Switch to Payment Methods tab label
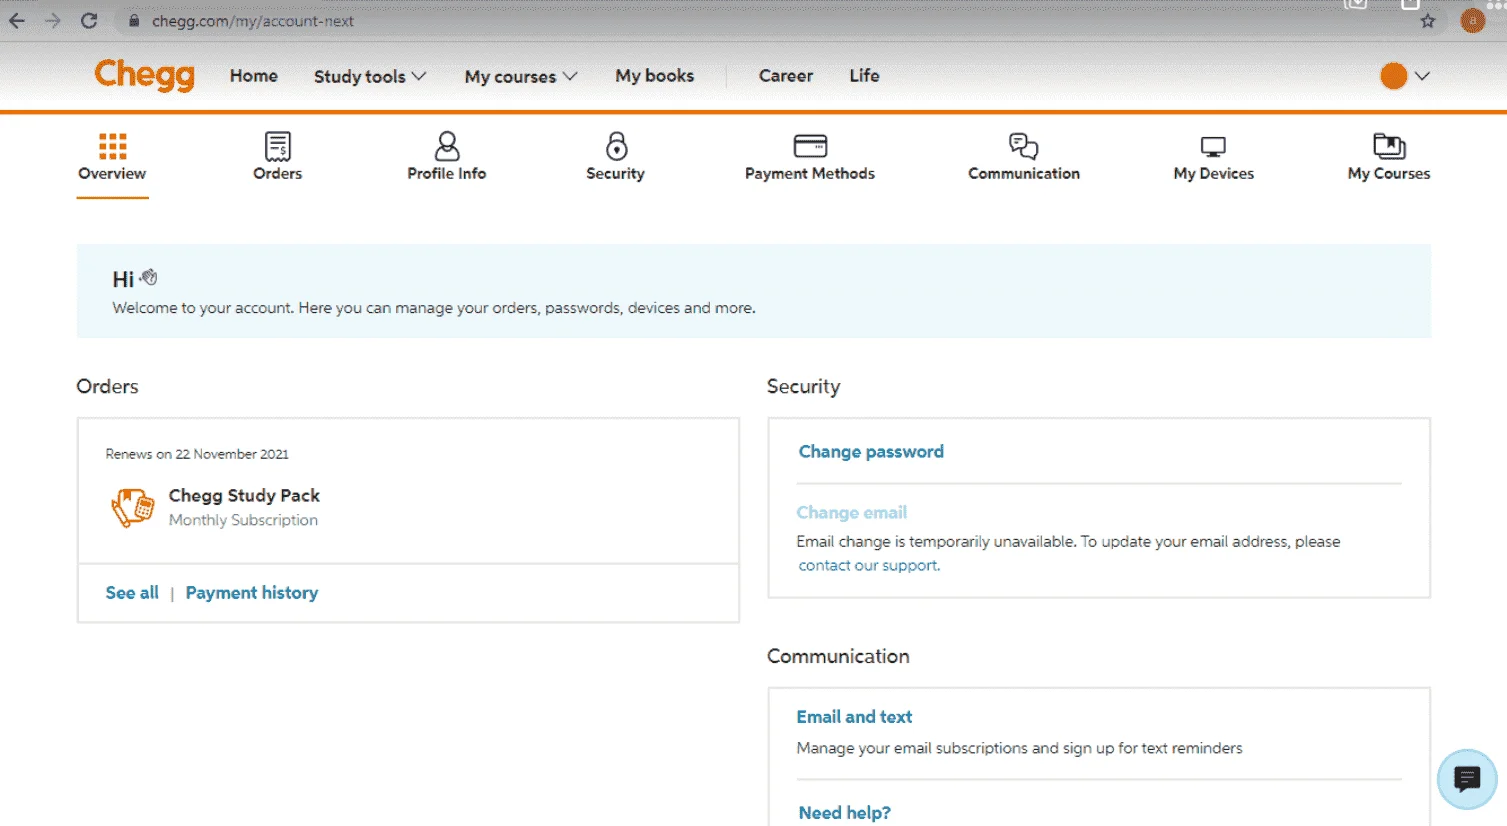Viewport: 1507px width, 826px height. click(x=810, y=174)
